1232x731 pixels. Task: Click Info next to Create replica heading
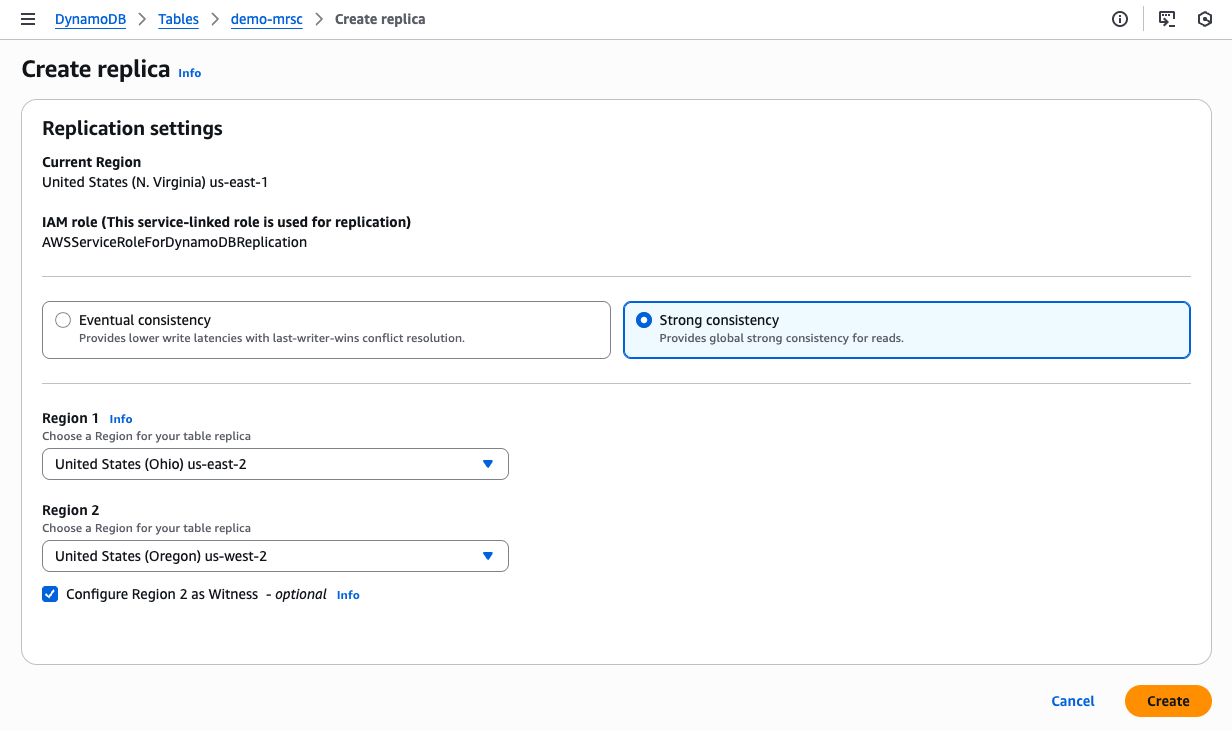pos(189,73)
